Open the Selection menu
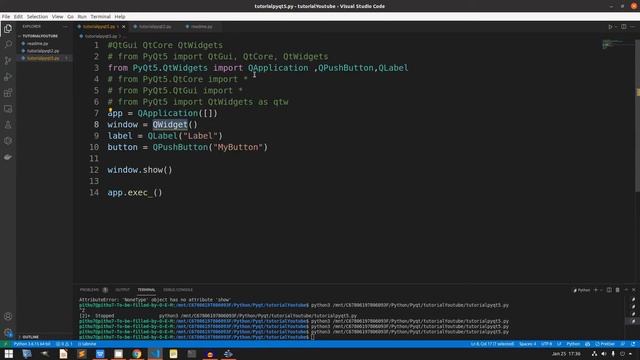640x360 pixels. point(37,17)
